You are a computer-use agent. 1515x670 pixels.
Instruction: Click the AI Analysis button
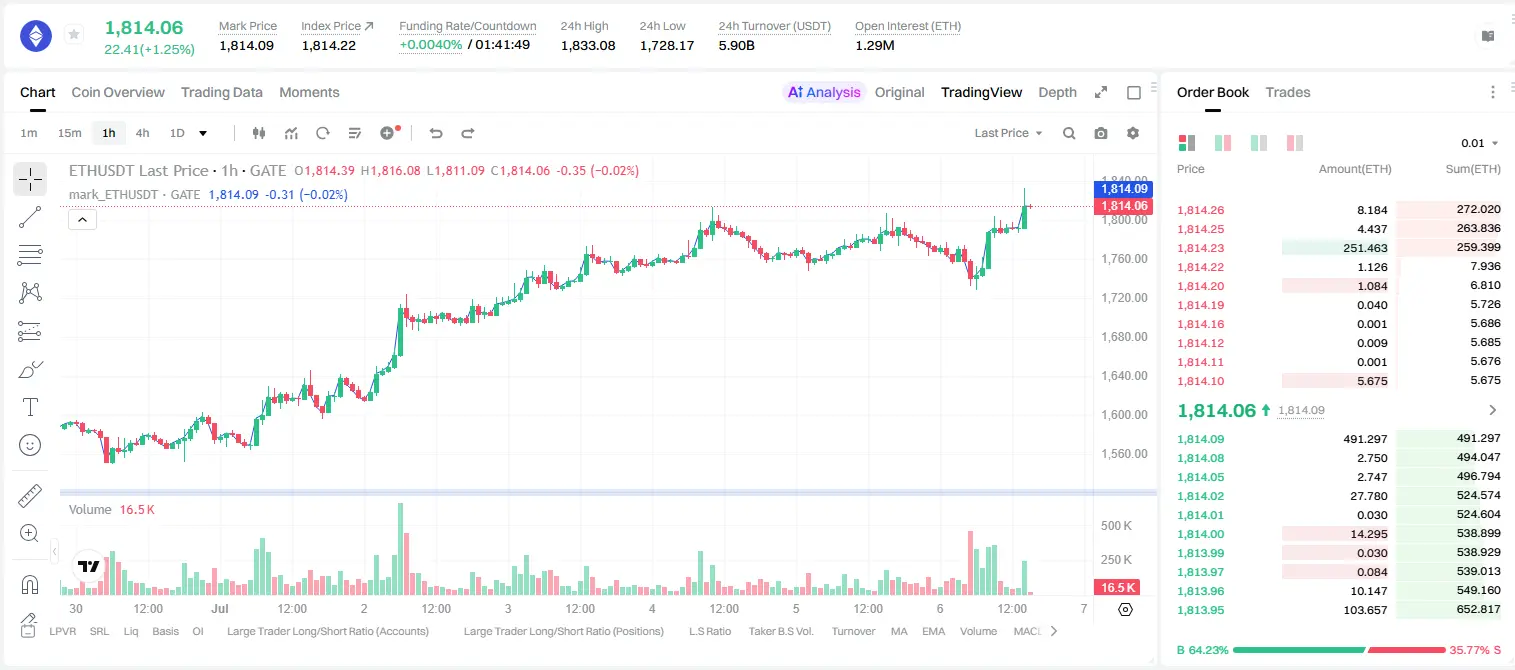[824, 92]
